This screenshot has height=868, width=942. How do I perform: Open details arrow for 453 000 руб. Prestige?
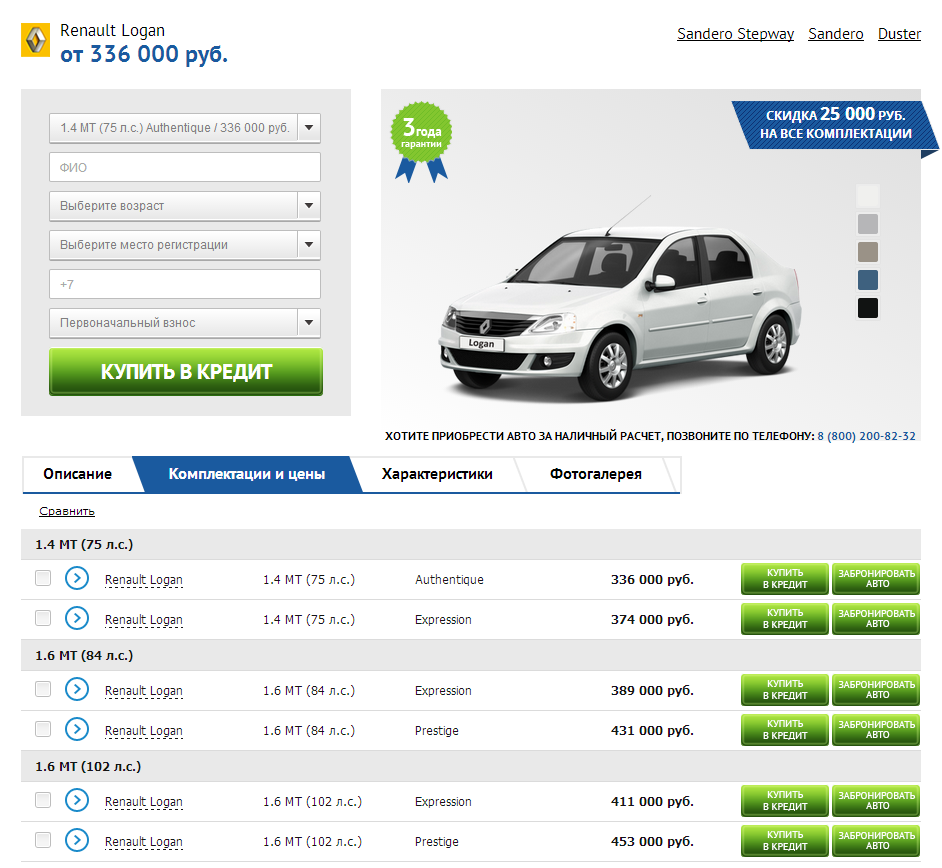pyautogui.click(x=77, y=840)
